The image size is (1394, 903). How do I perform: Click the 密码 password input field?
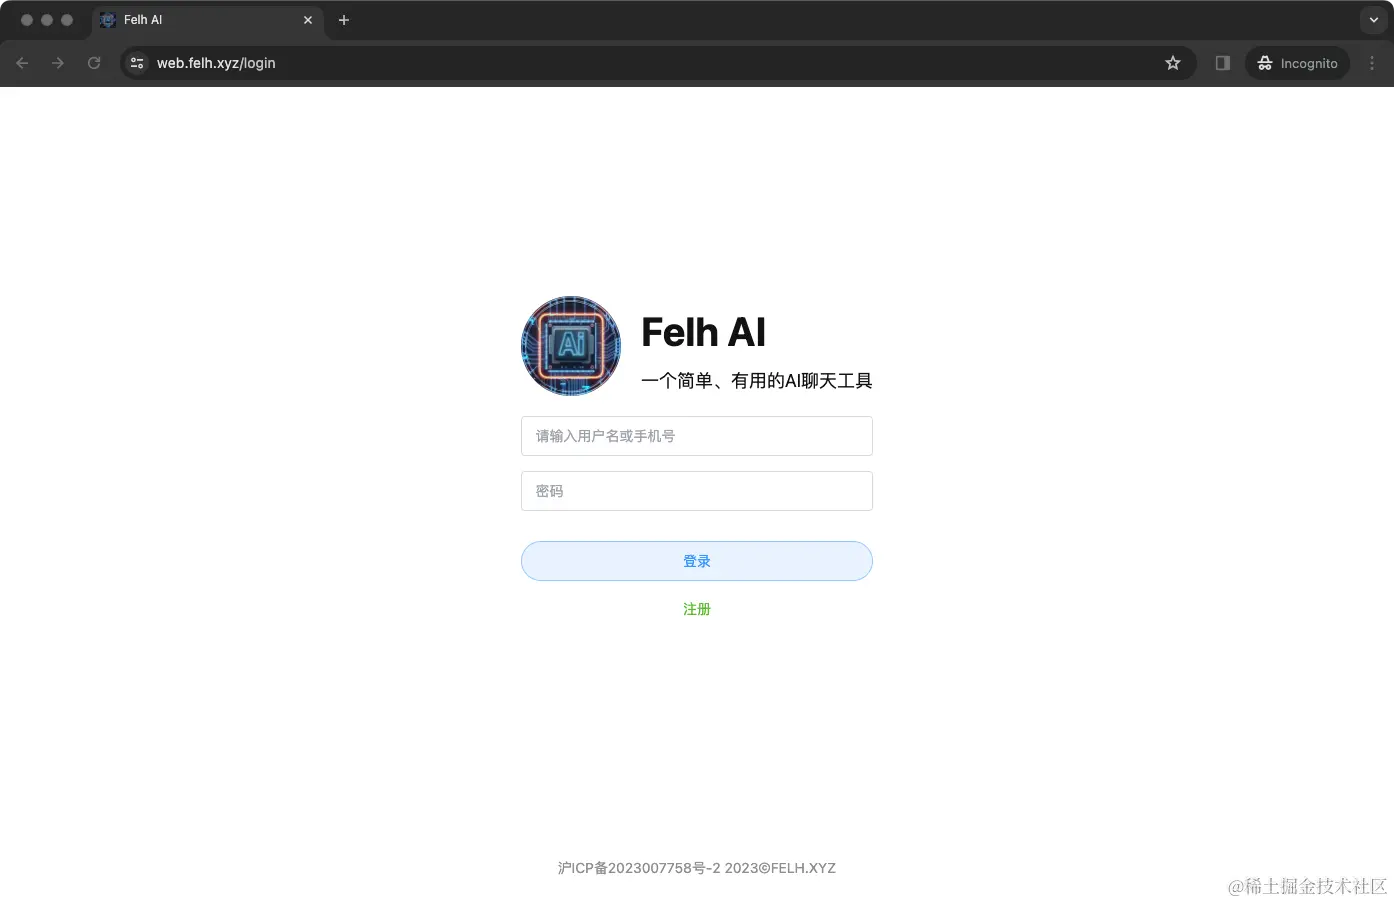click(696, 491)
